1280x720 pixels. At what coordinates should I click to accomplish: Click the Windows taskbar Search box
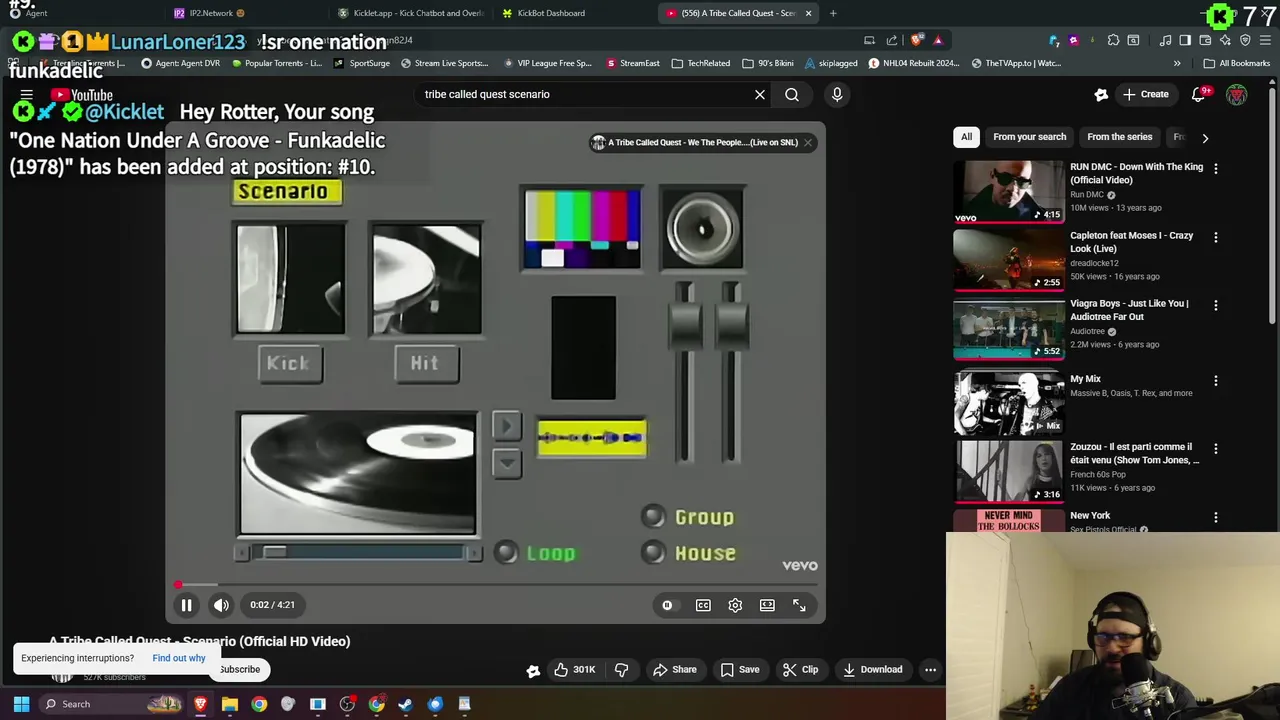(x=110, y=704)
